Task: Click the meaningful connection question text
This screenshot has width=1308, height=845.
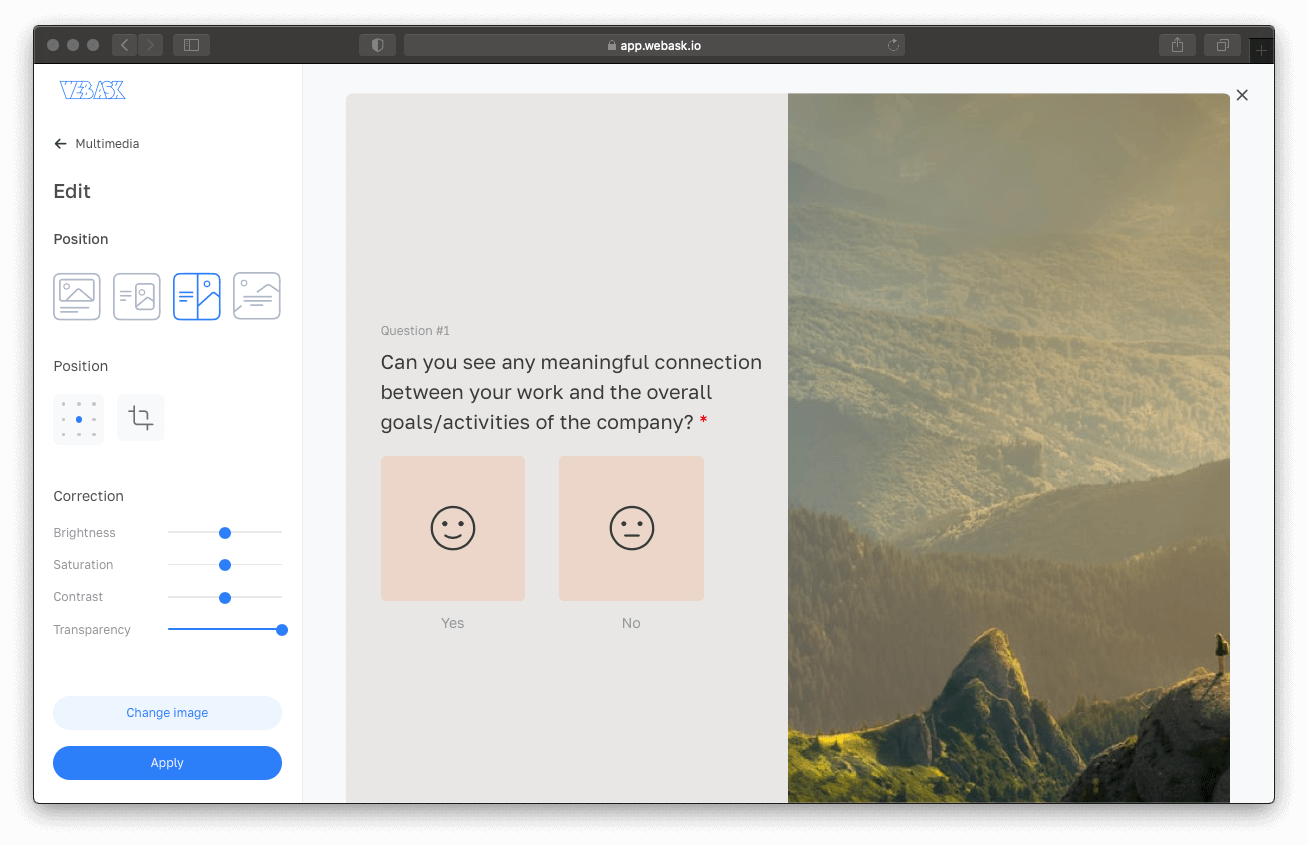Action: tap(571, 392)
